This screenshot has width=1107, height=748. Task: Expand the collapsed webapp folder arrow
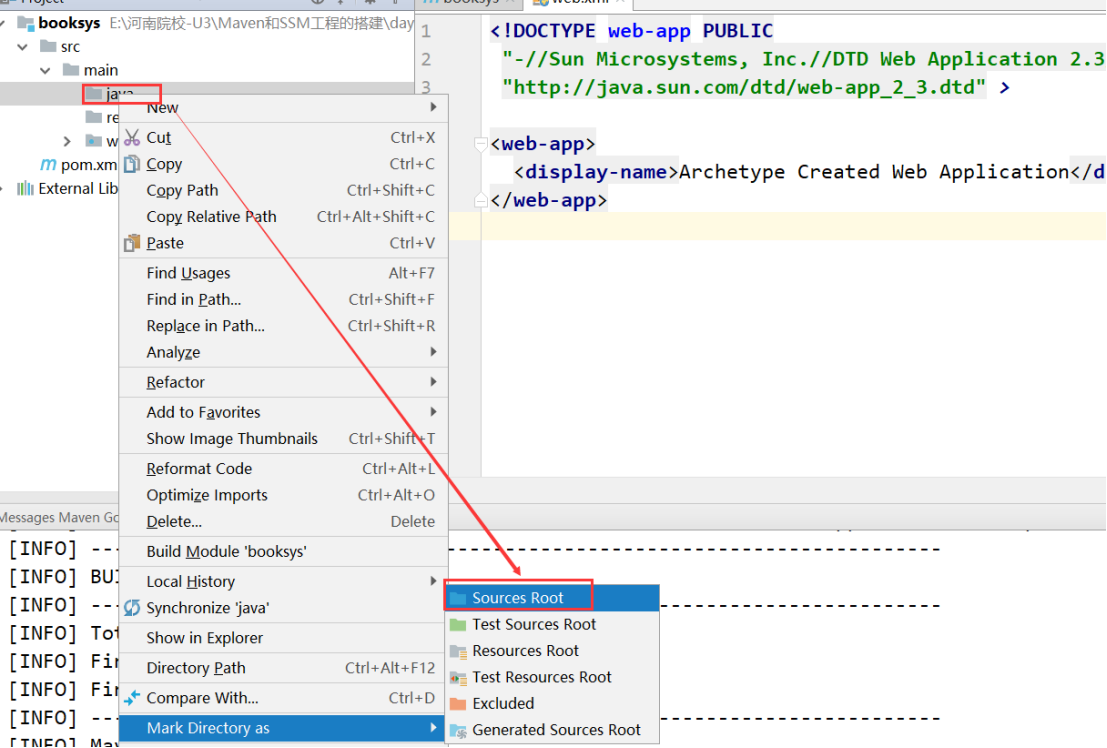[67, 141]
